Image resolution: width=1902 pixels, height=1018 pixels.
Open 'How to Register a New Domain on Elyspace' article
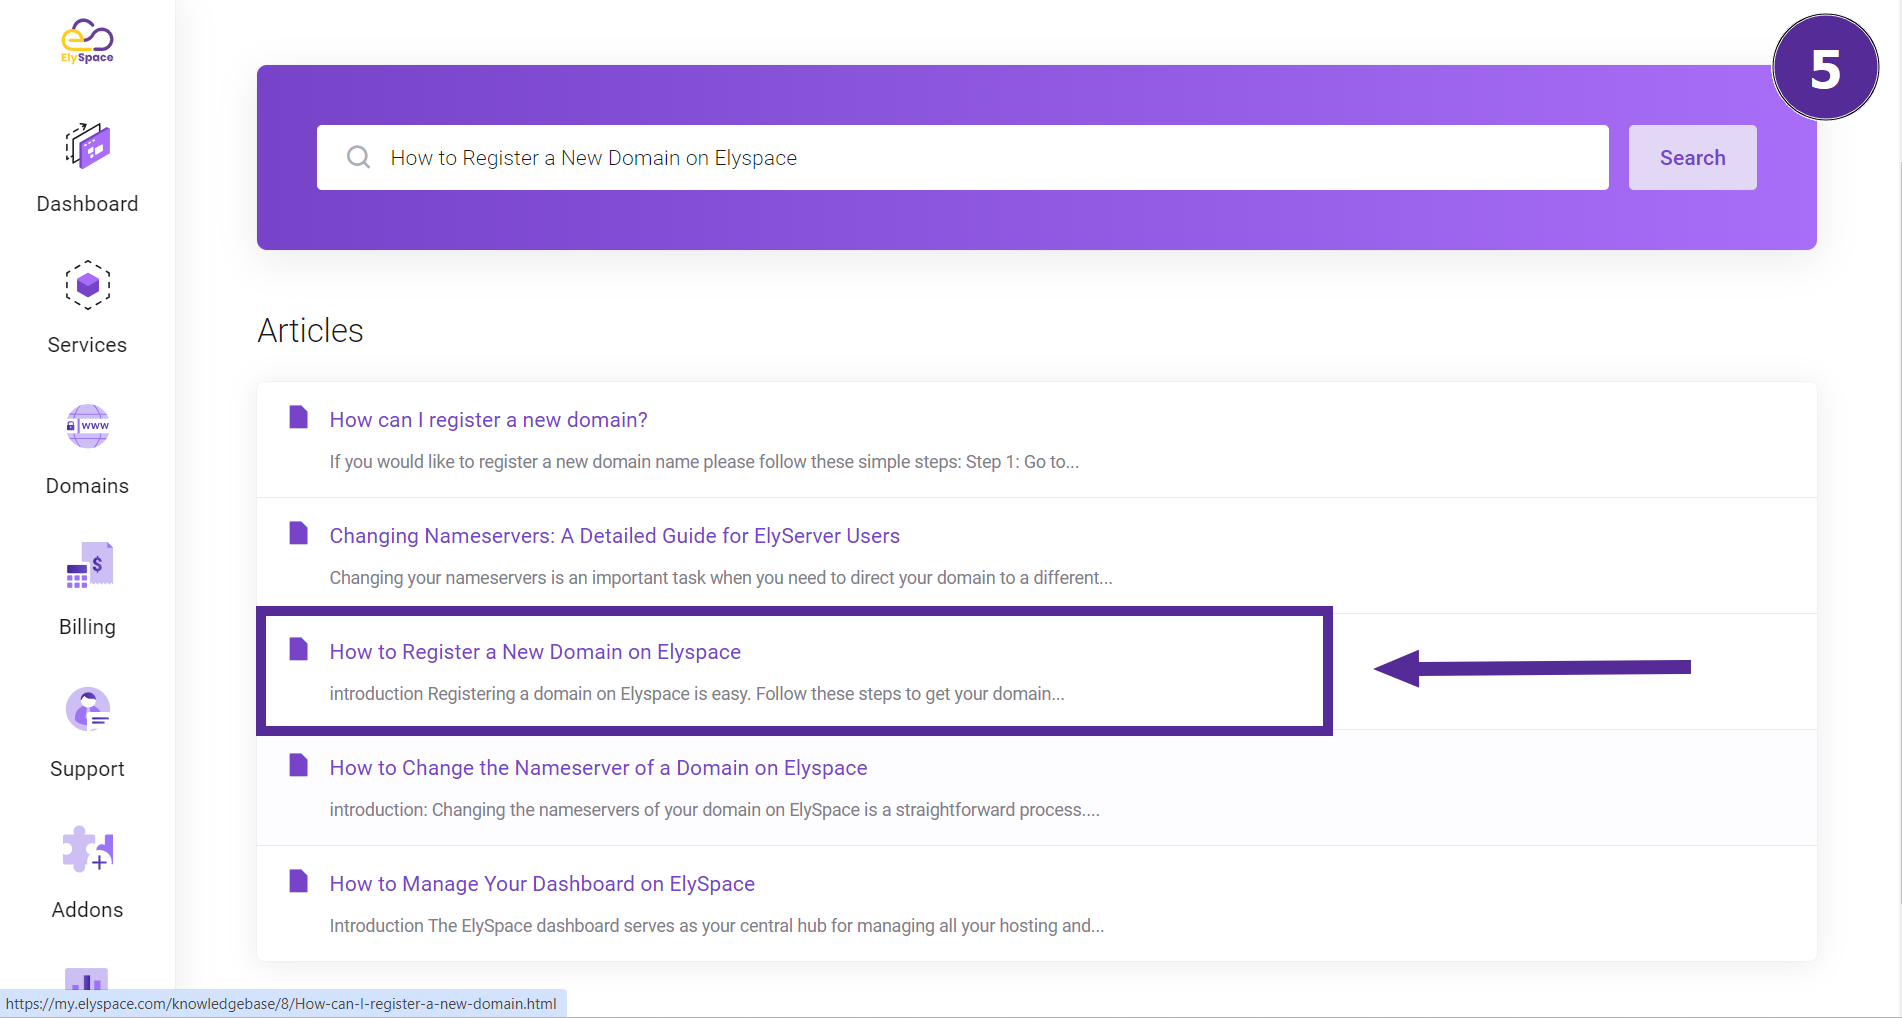[535, 652]
